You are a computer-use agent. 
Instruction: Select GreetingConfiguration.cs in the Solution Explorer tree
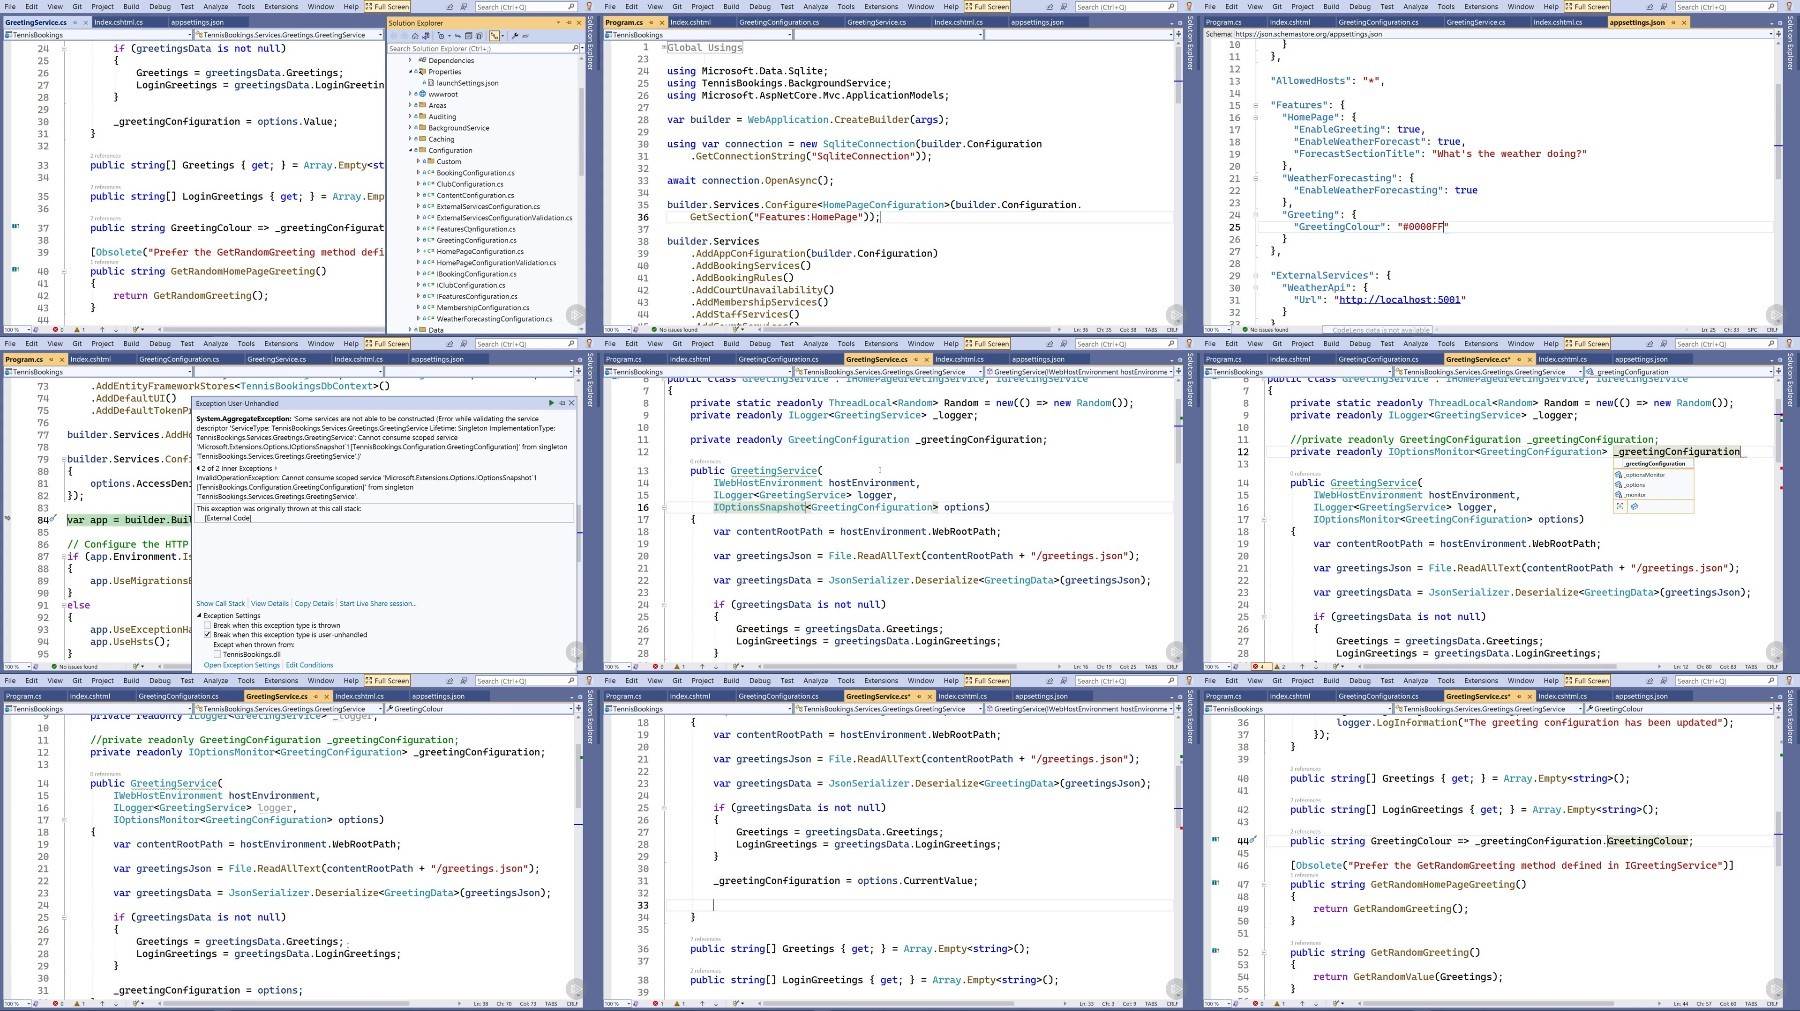click(x=476, y=240)
